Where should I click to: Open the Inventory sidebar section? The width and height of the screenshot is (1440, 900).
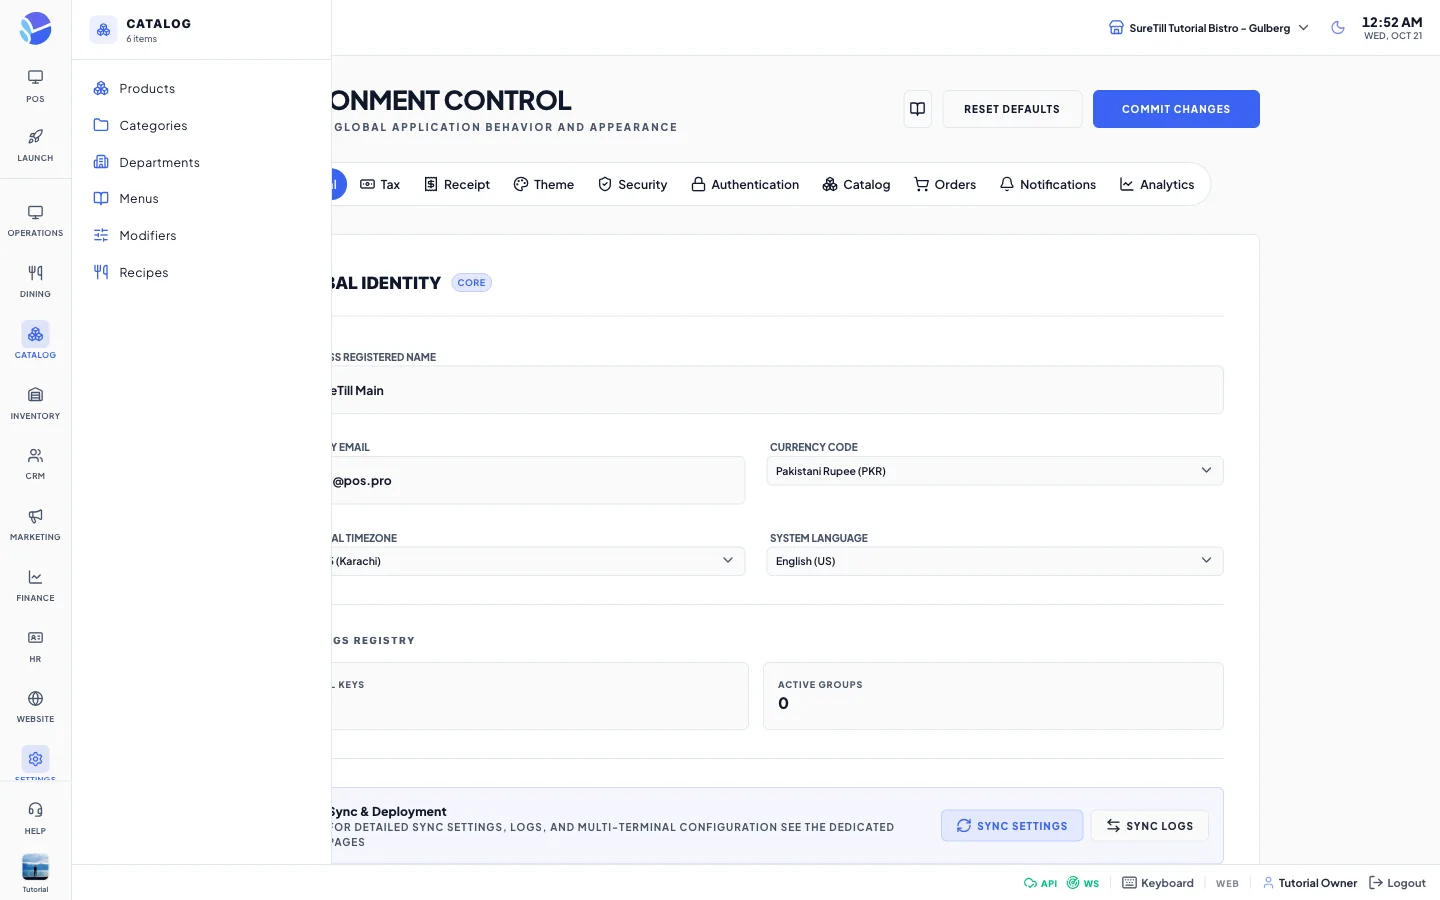(x=35, y=403)
